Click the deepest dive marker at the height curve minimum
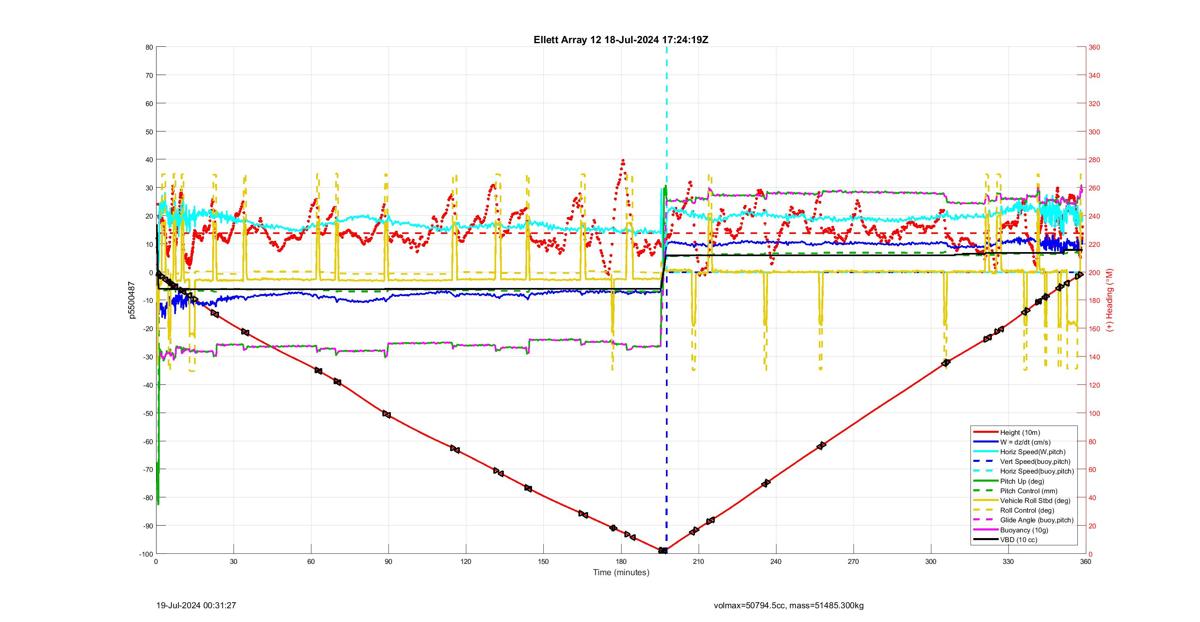This screenshot has height=622, width=1200. [663, 550]
